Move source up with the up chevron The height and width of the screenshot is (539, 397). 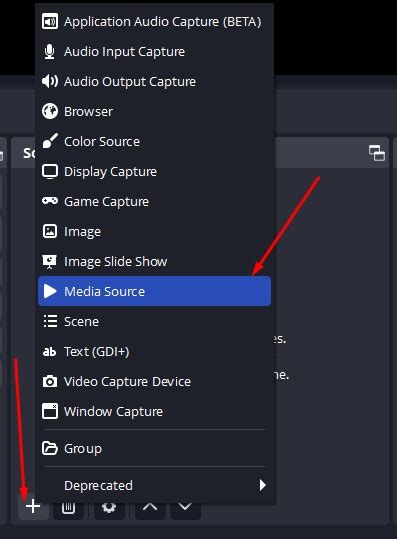[x=150, y=508]
